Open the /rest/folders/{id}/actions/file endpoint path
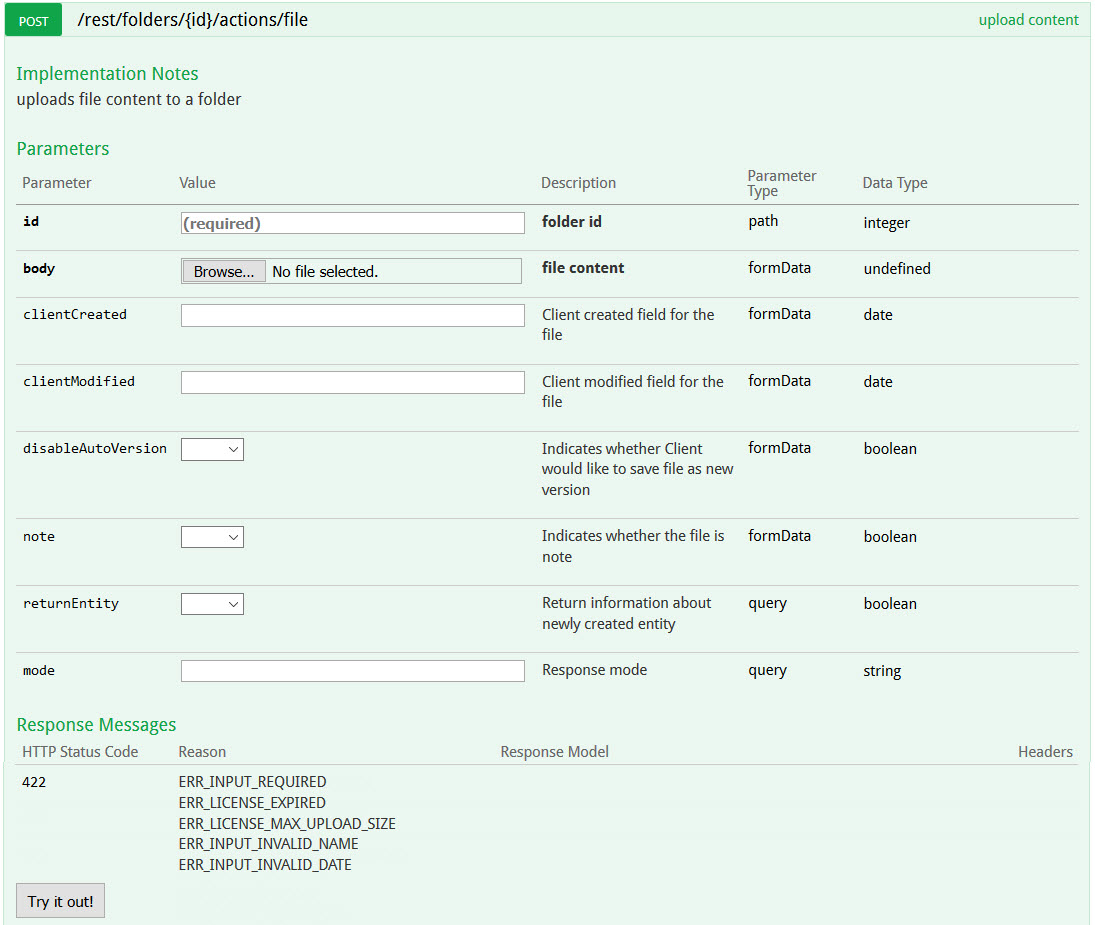This screenshot has width=1095, height=925. [x=192, y=20]
